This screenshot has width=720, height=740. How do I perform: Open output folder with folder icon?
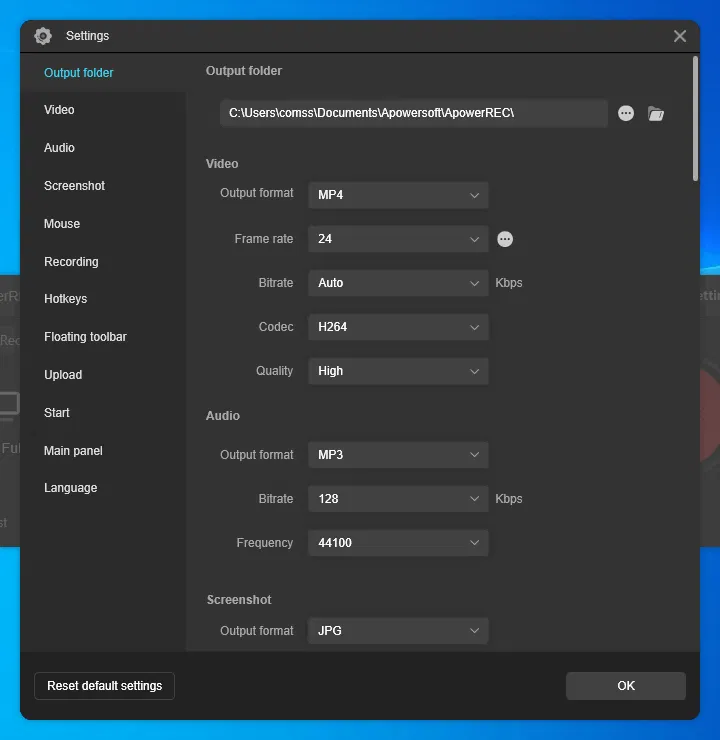(656, 114)
